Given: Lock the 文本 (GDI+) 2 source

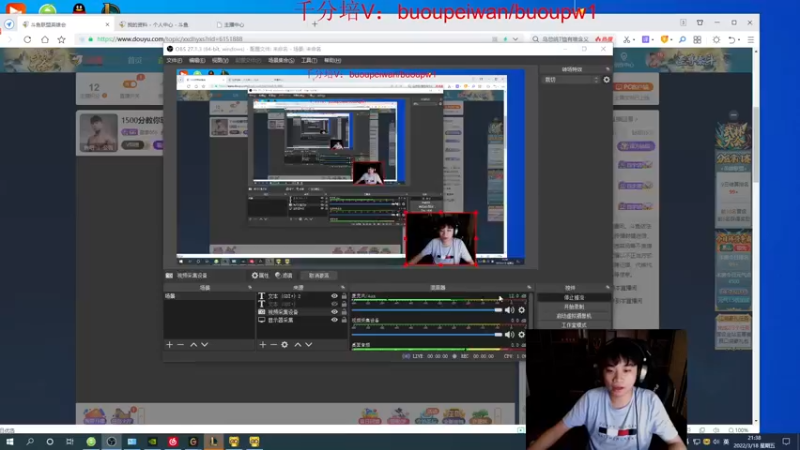Looking at the screenshot, I should 344,296.
